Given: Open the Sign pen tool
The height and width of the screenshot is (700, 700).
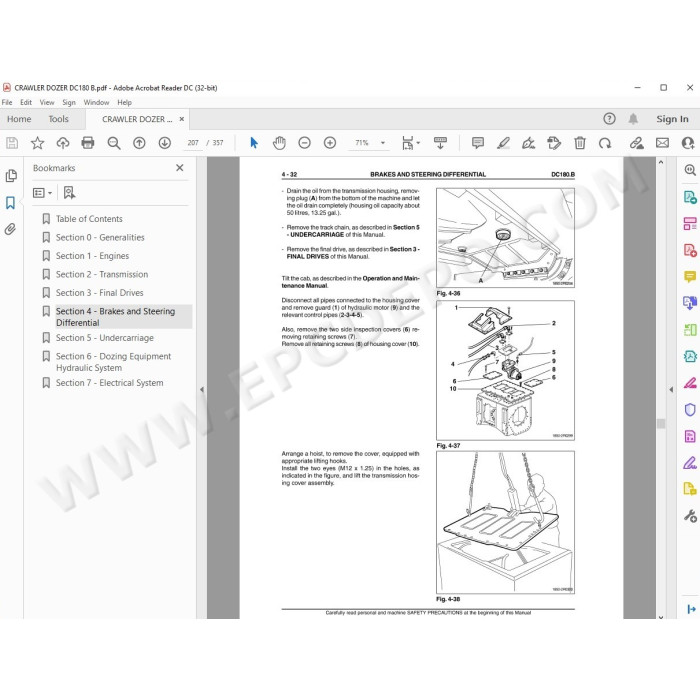Looking at the screenshot, I should (x=529, y=143).
